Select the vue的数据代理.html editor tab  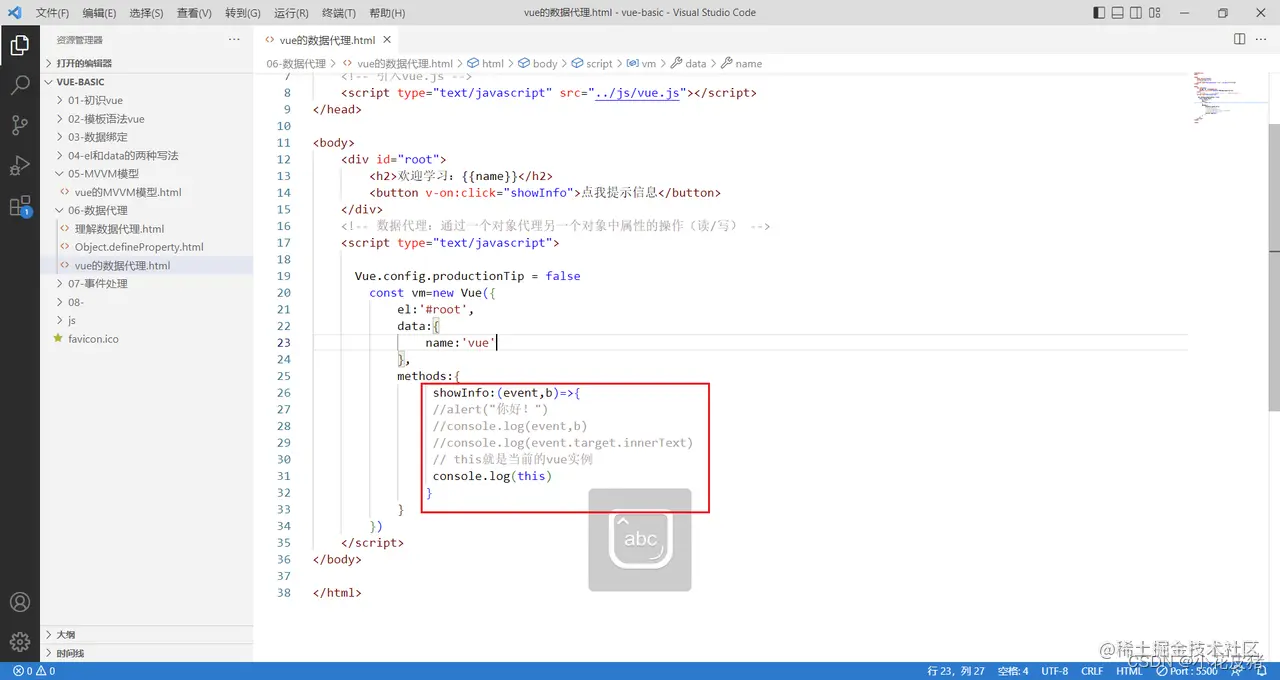pos(326,40)
